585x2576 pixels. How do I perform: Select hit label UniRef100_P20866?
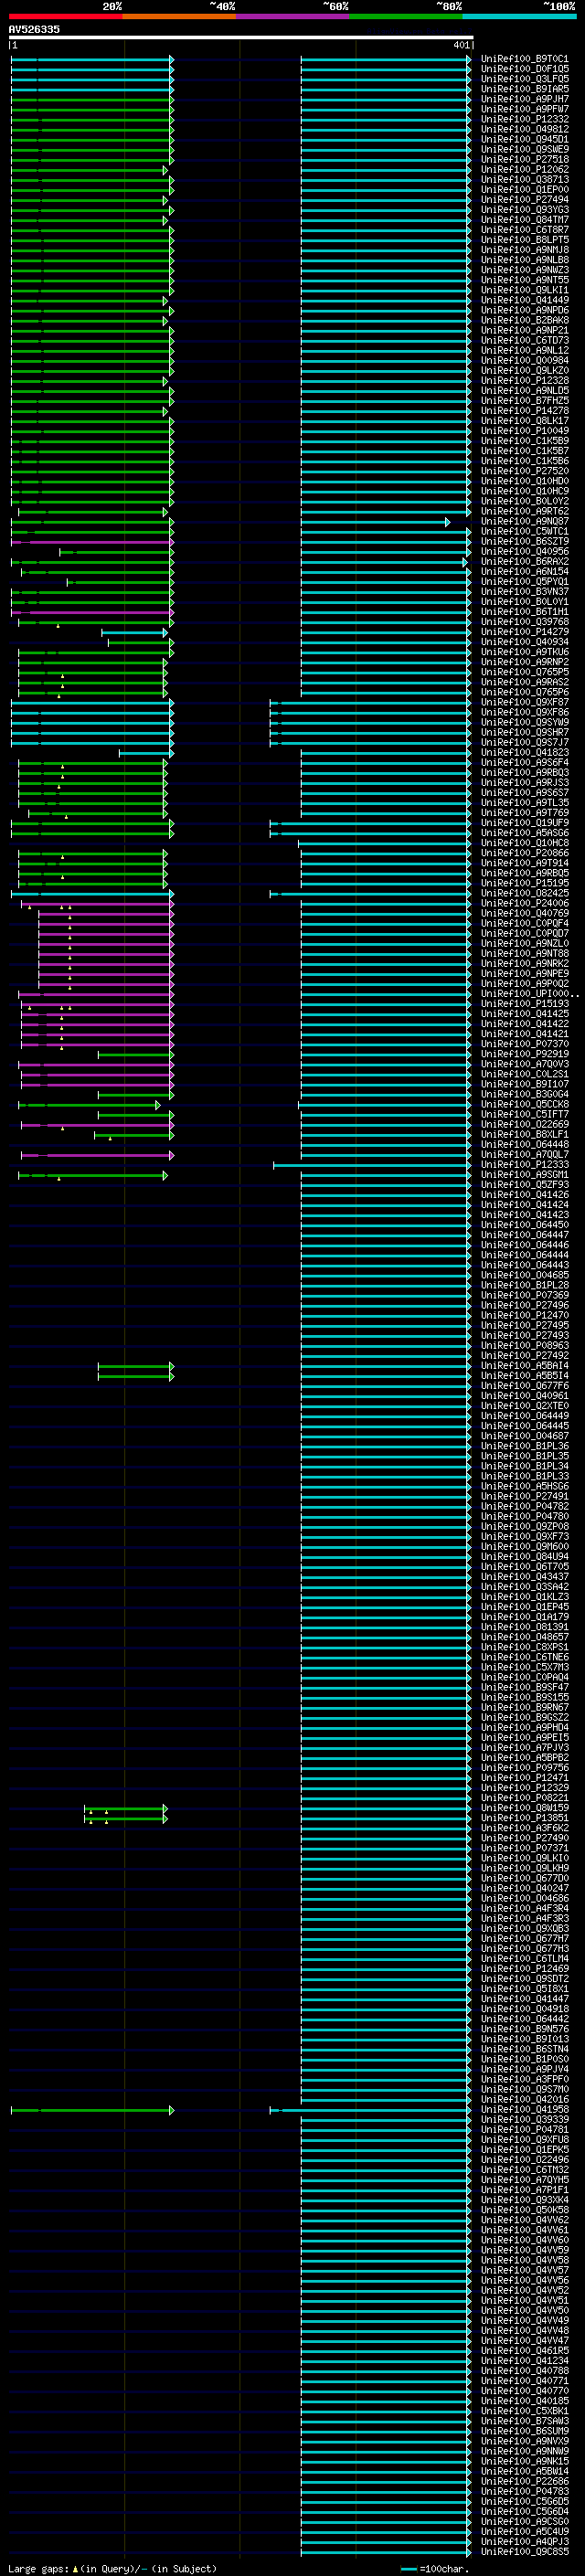tap(525, 853)
